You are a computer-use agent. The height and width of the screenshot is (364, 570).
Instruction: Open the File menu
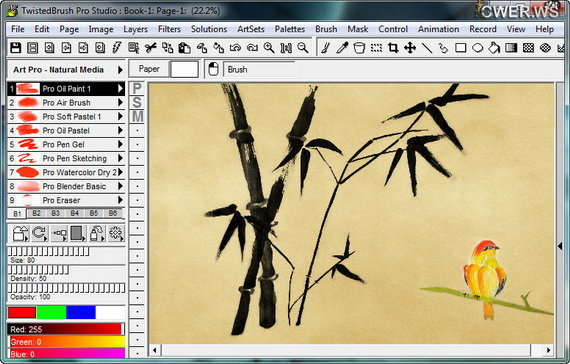point(18,29)
